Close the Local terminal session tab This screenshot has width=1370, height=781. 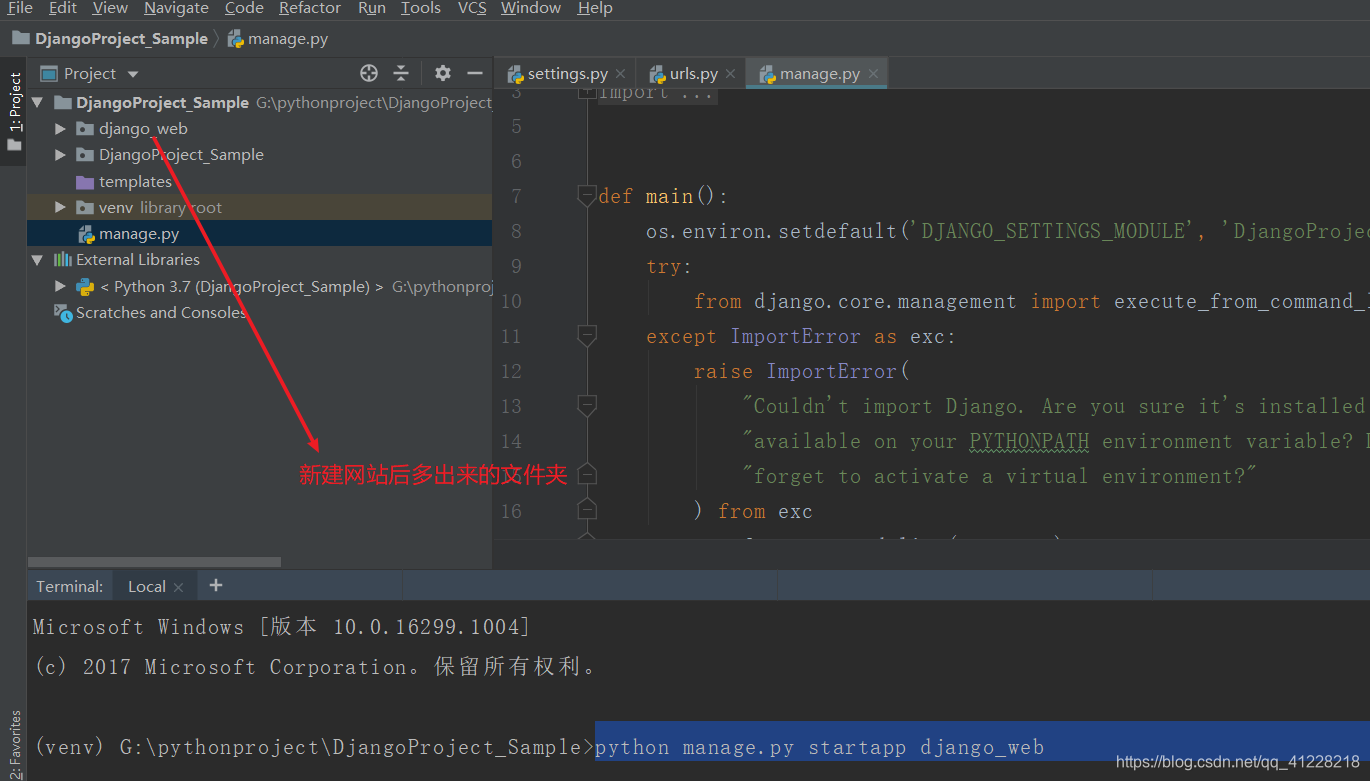coord(178,587)
